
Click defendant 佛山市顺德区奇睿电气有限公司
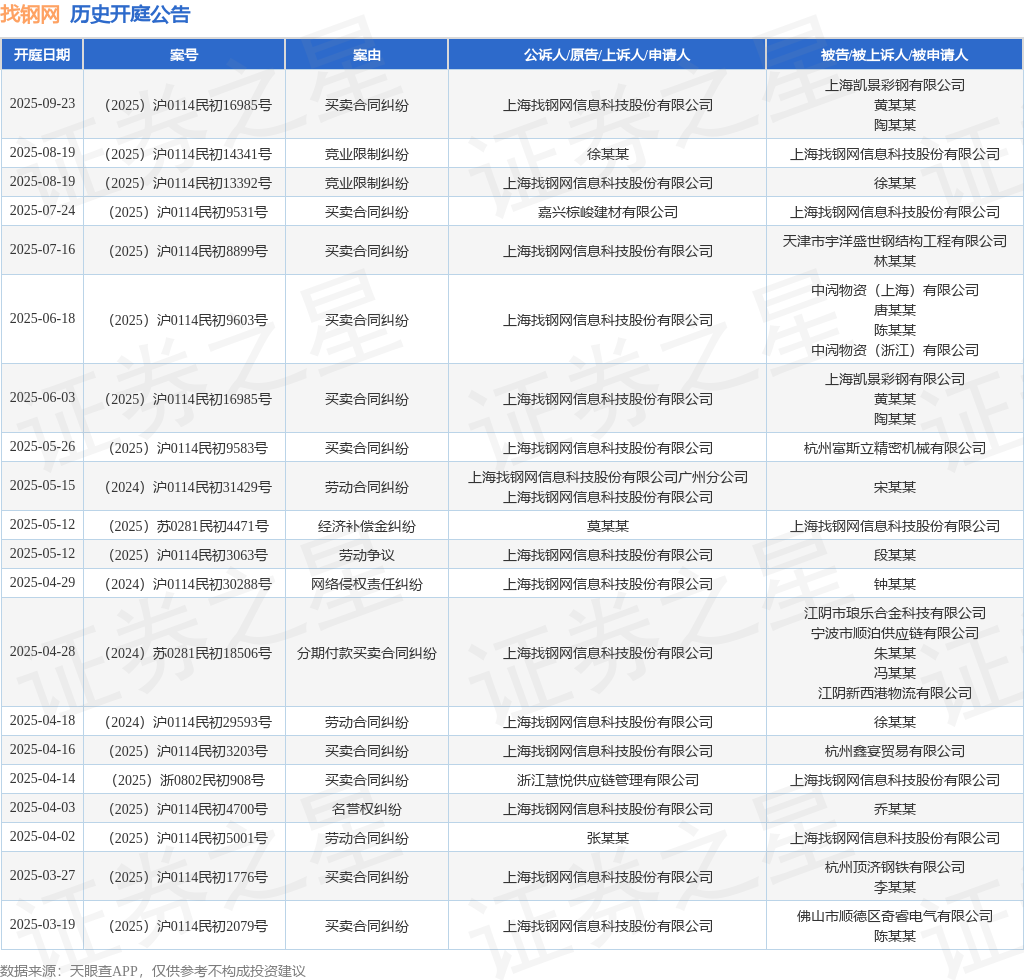click(895, 916)
